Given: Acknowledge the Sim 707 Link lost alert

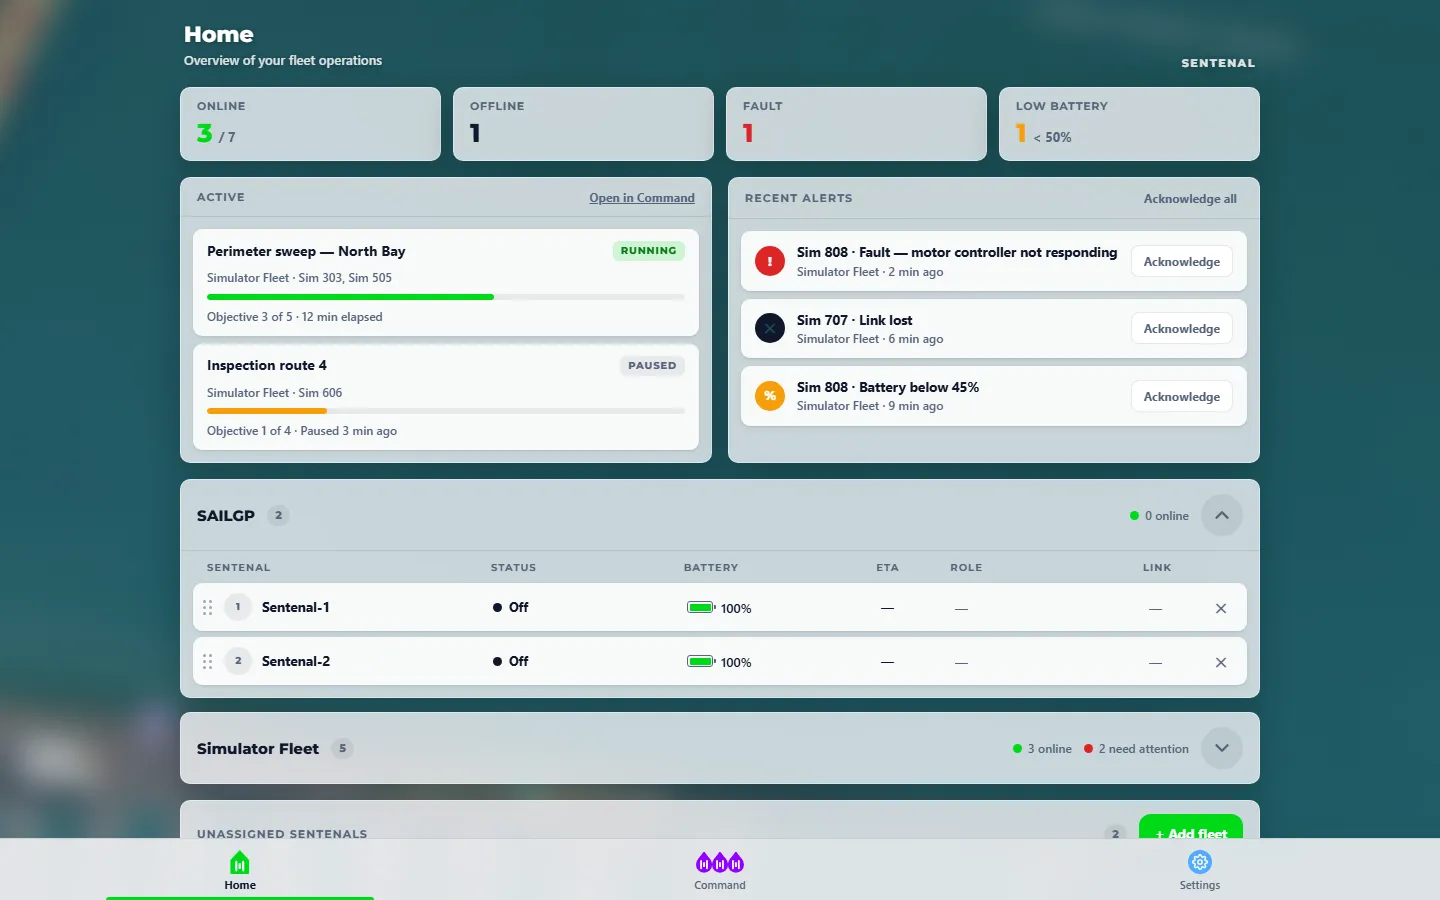Looking at the screenshot, I should pos(1182,328).
